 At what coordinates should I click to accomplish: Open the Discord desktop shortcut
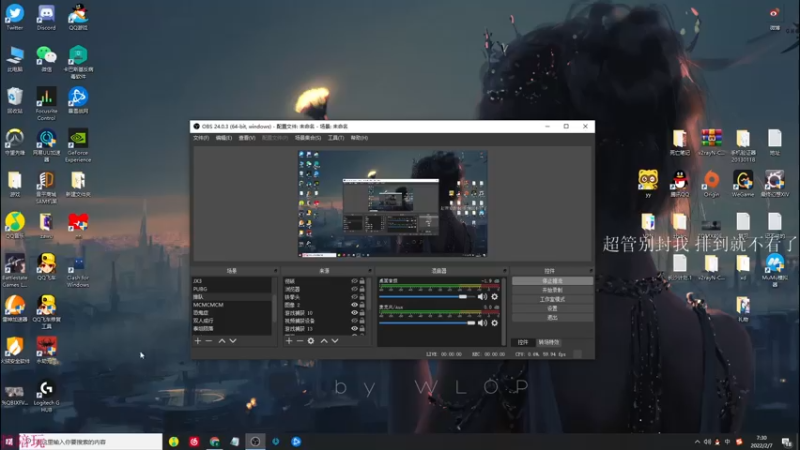[x=46, y=17]
